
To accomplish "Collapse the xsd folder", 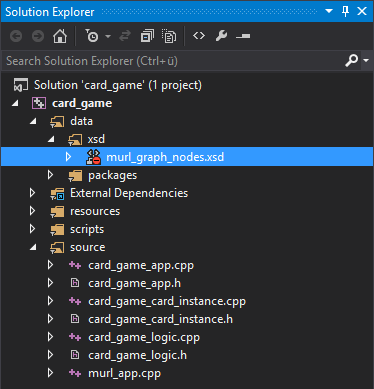I will (51, 140).
